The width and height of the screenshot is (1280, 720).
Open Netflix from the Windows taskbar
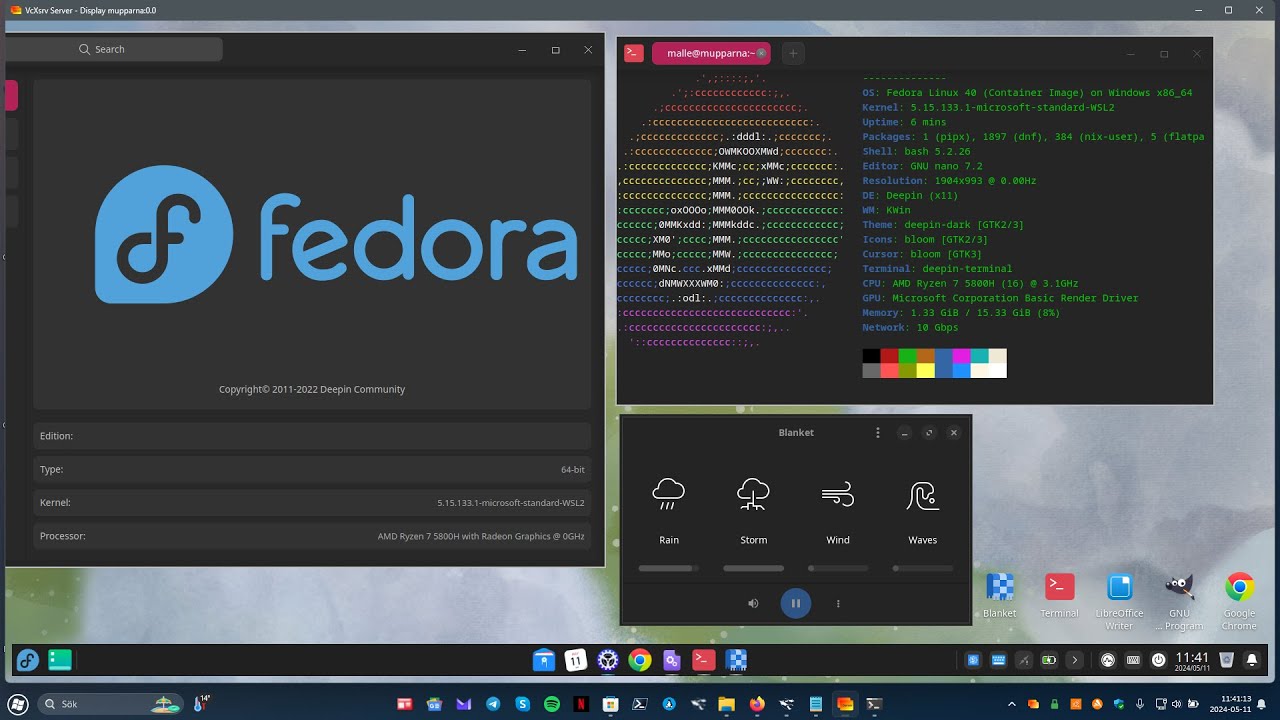(x=581, y=704)
